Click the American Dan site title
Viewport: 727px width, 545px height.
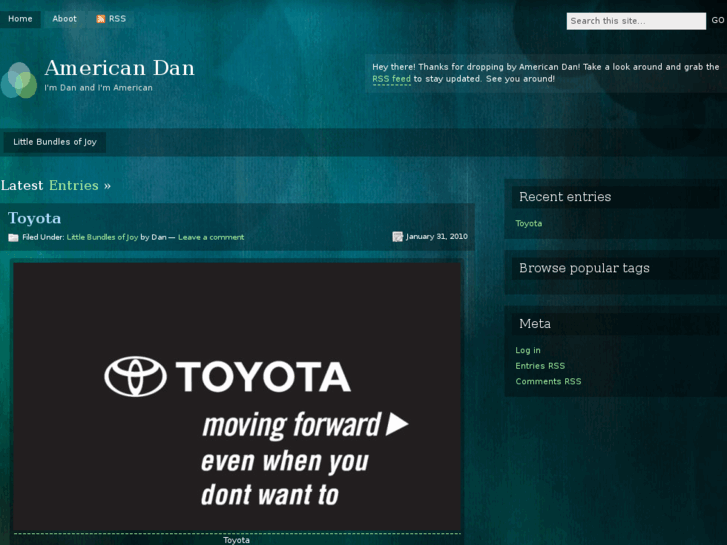pos(120,68)
